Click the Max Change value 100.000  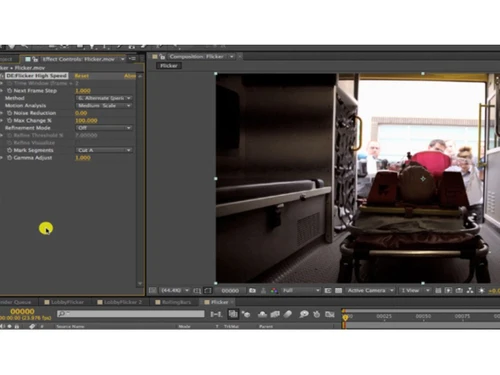[86, 120]
